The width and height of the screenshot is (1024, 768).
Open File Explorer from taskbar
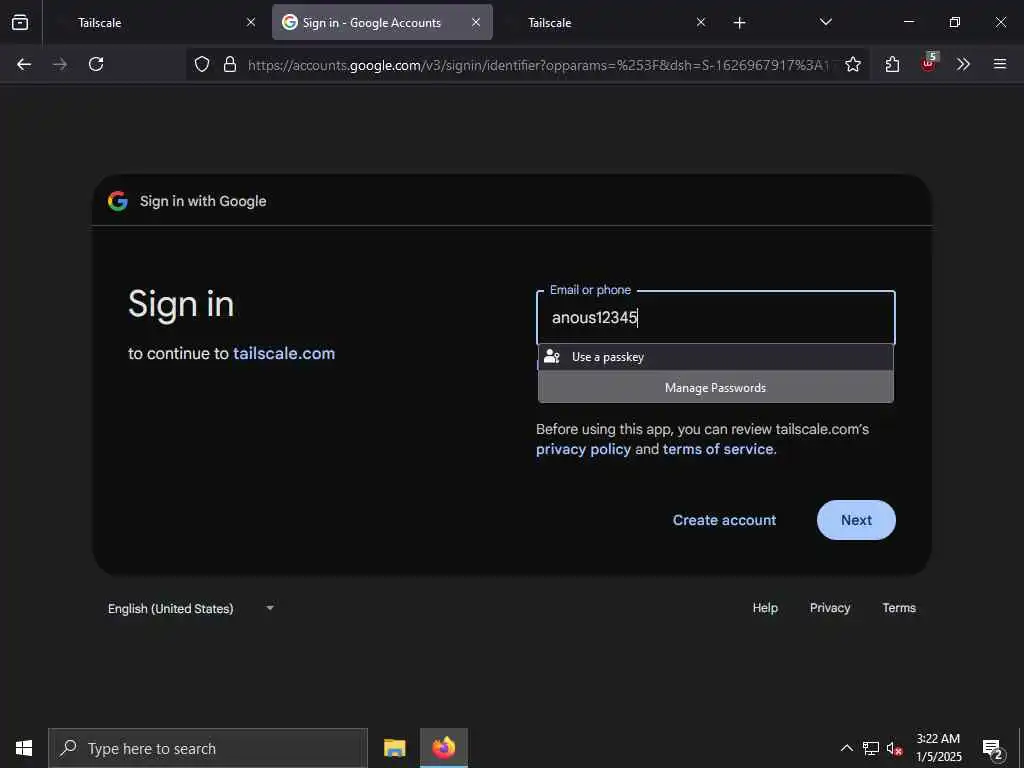coord(394,748)
